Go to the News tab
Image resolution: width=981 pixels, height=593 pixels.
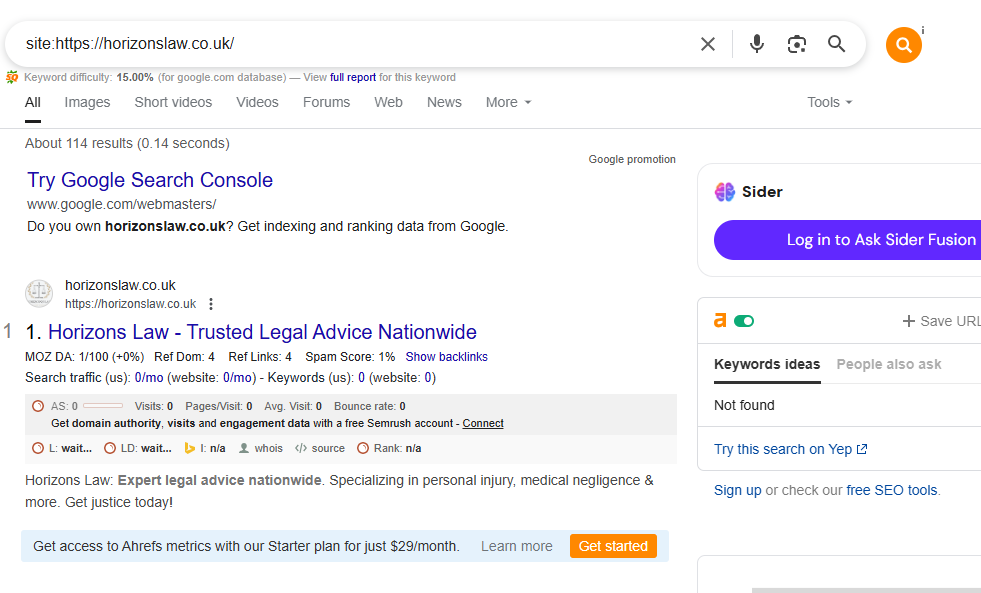click(444, 102)
